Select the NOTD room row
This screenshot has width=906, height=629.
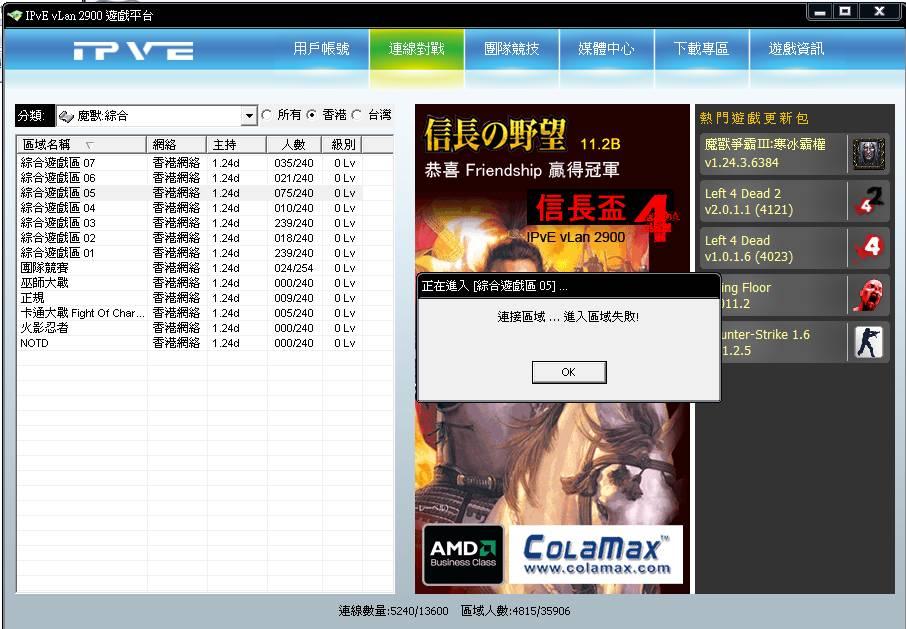pos(190,343)
